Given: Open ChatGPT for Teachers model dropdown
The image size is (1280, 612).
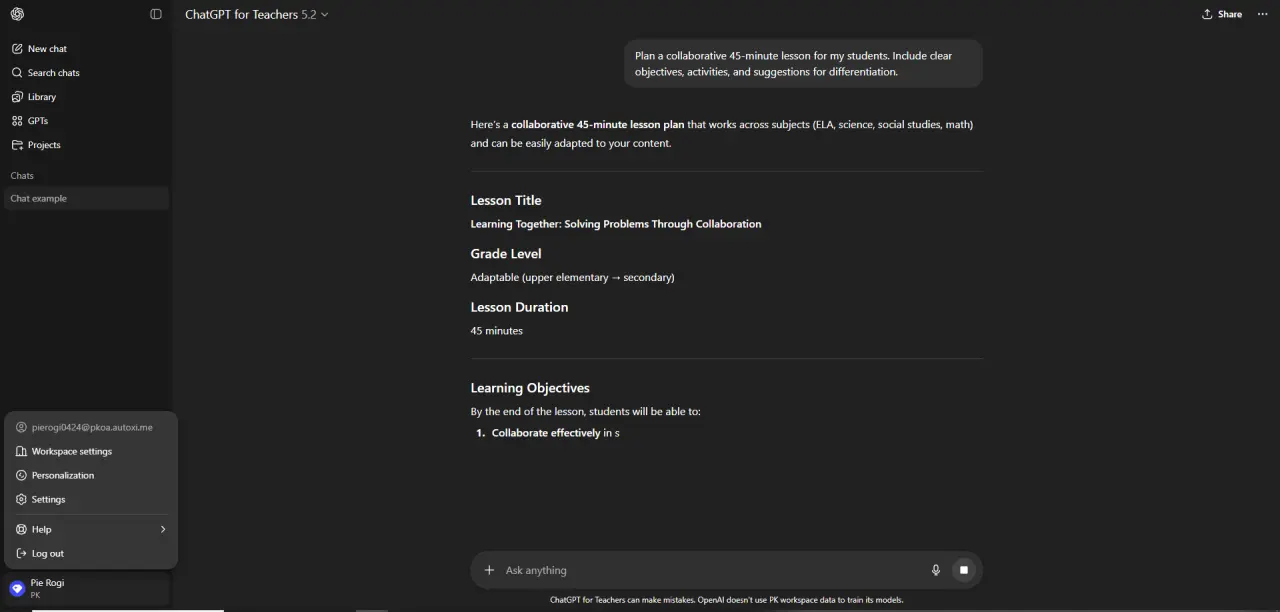Looking at the screenshot, I should [257, 14].
